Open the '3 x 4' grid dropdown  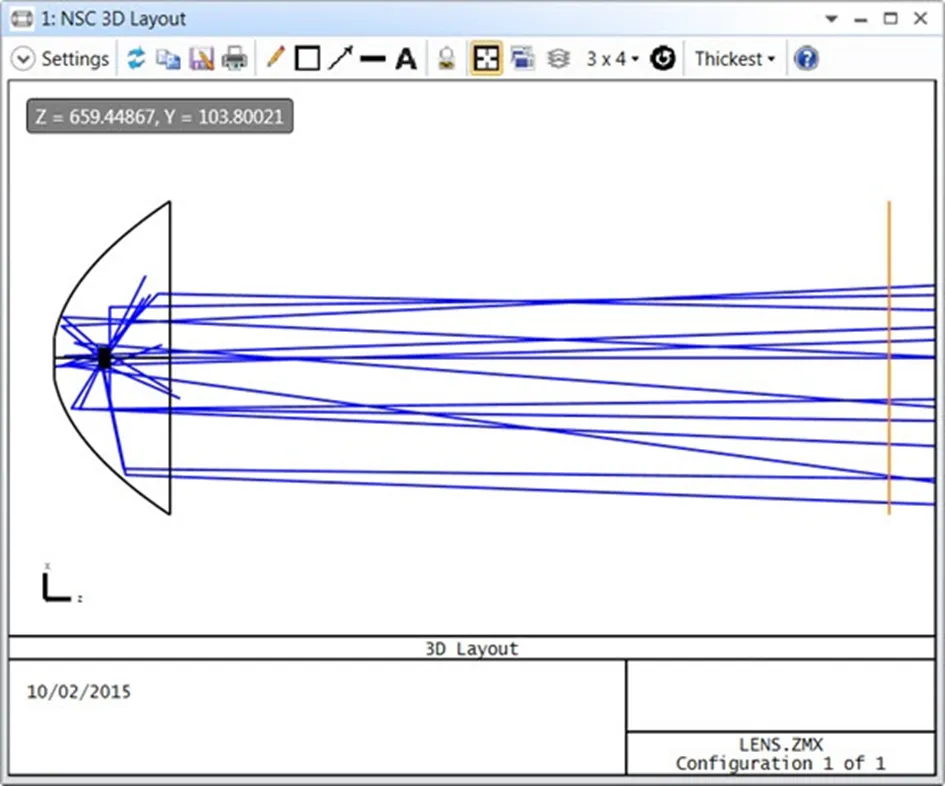[612, 59]
